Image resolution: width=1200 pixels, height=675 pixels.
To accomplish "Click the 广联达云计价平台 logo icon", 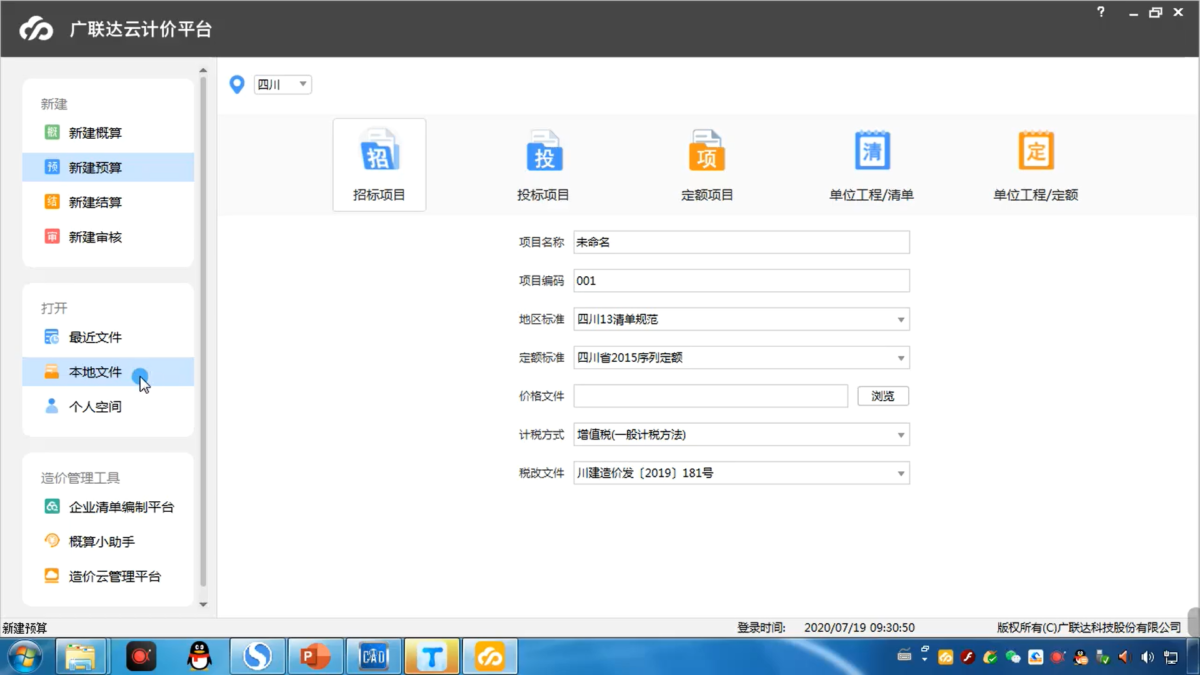I will (x=37, y=29).
